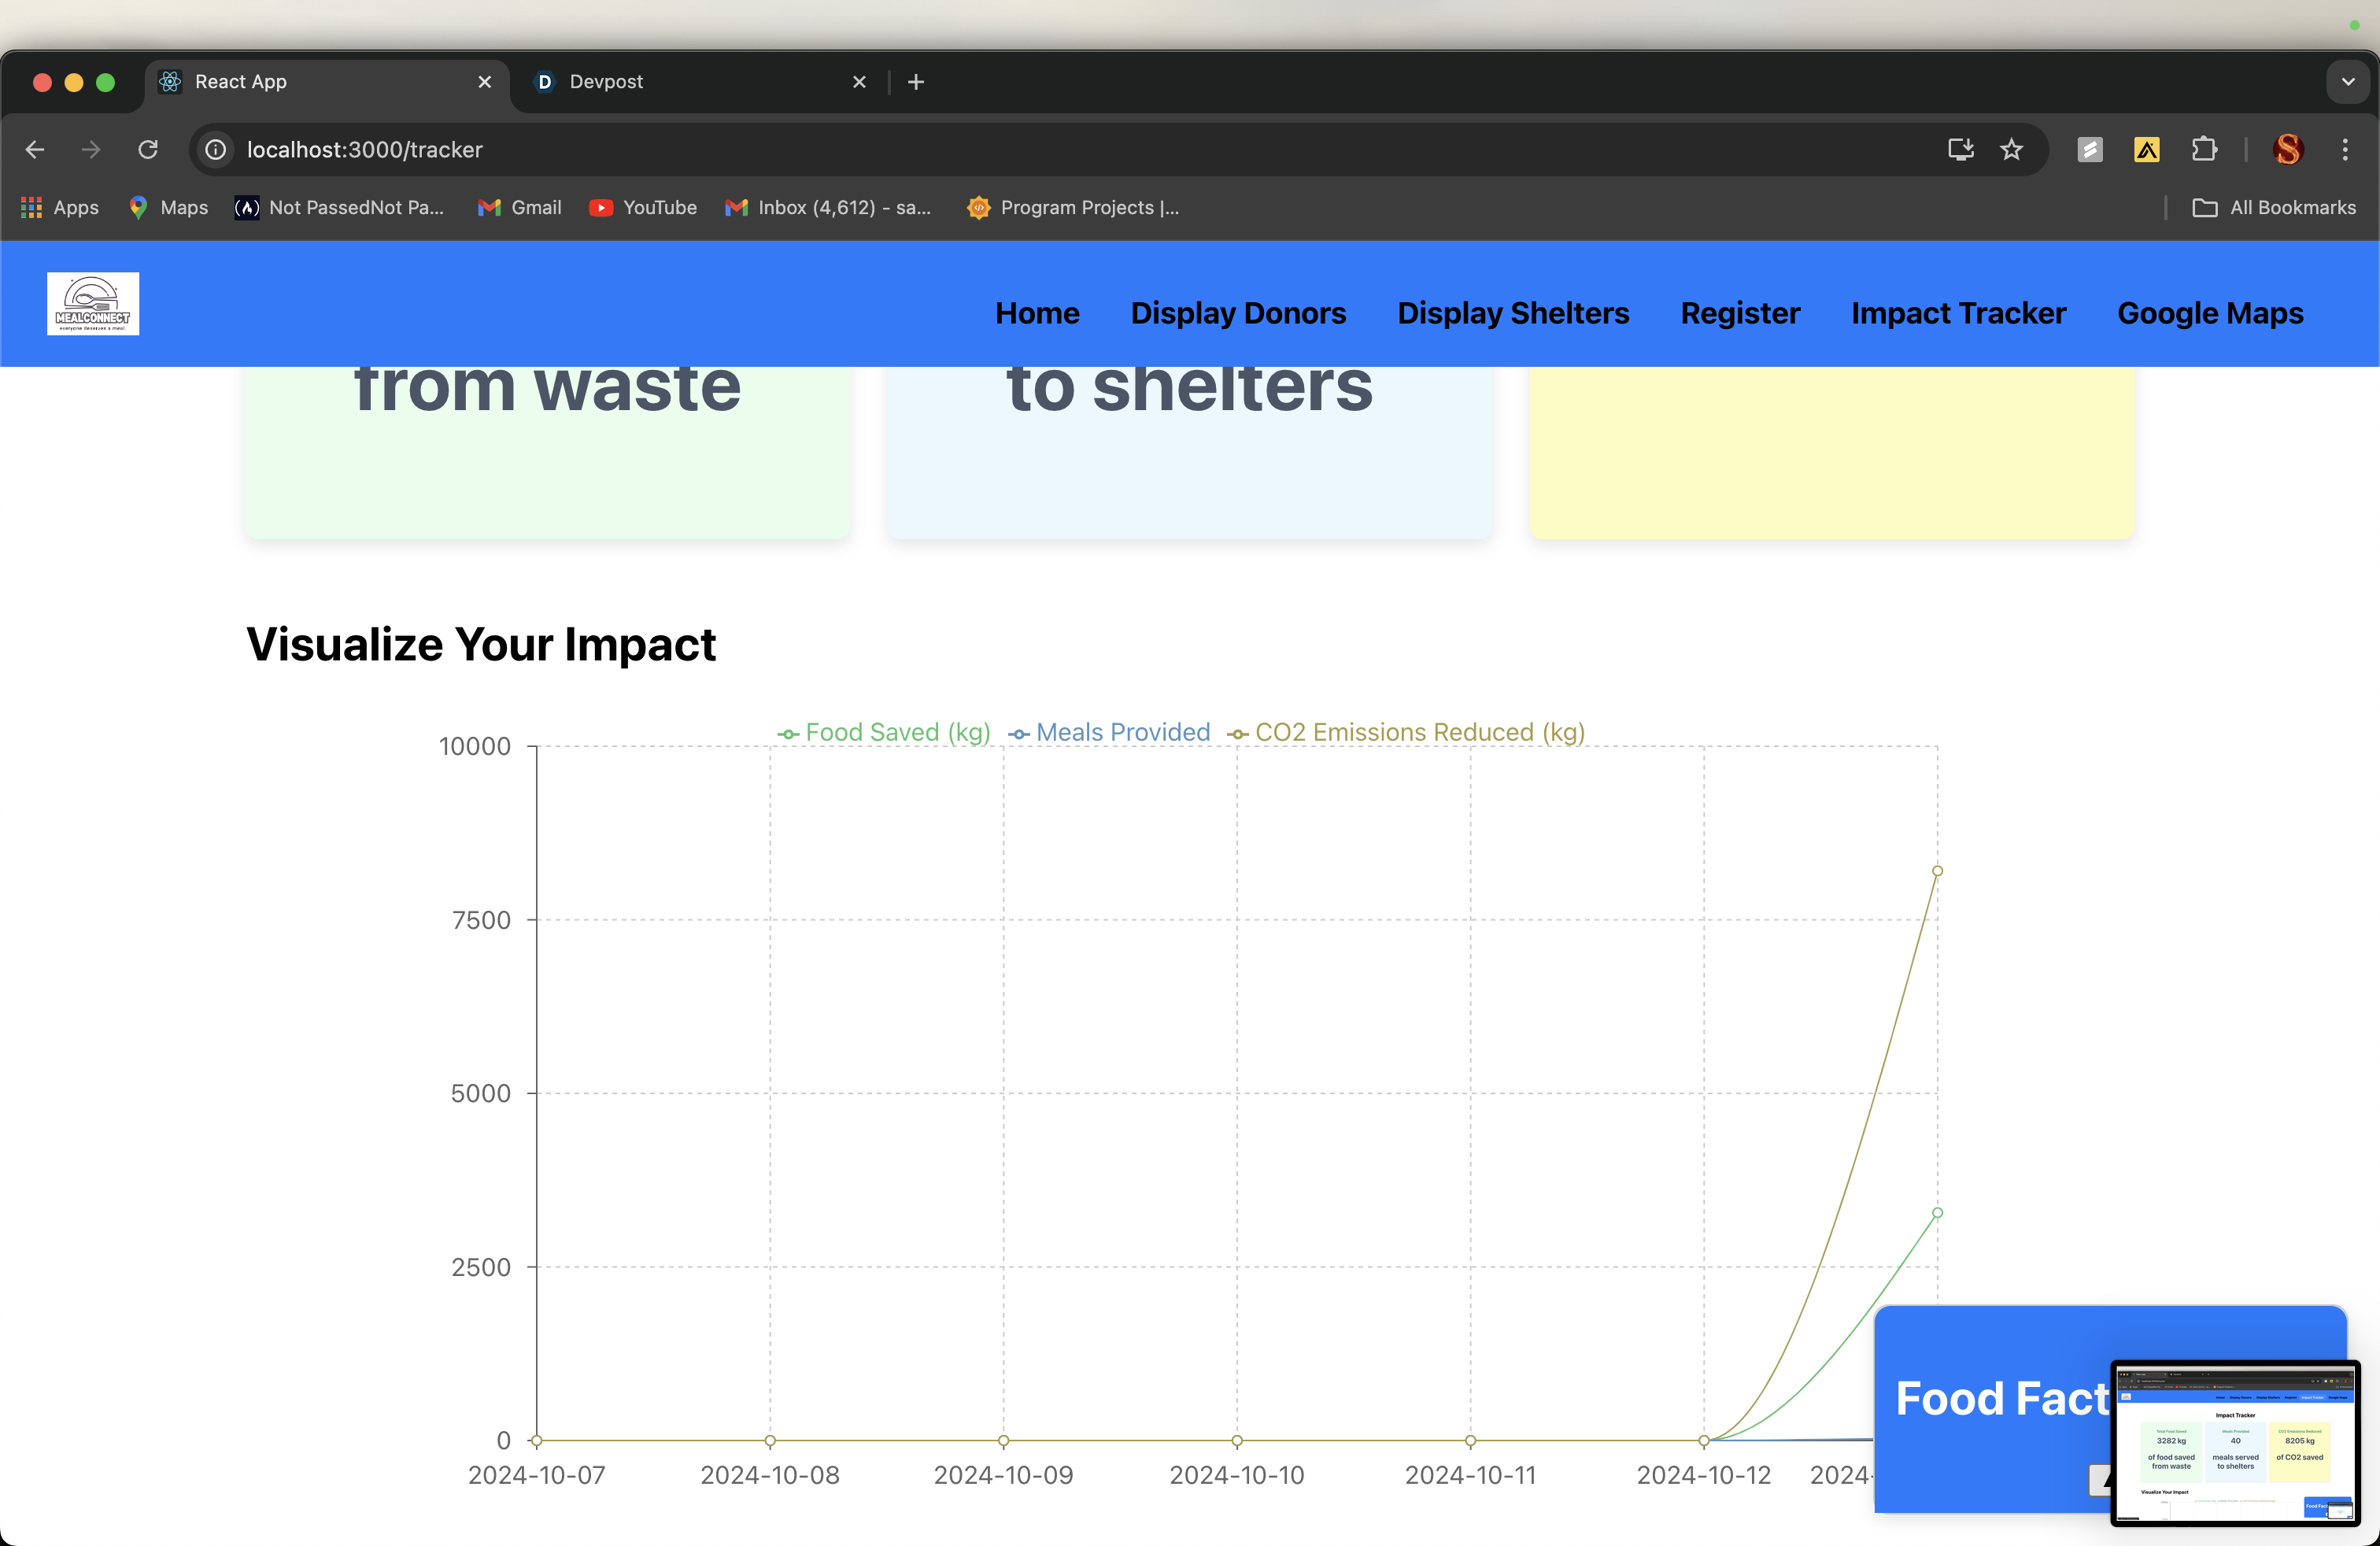2380x1546 pixels.
Task: Go to Display Donors page
Action: click(x=1238, y=314)
